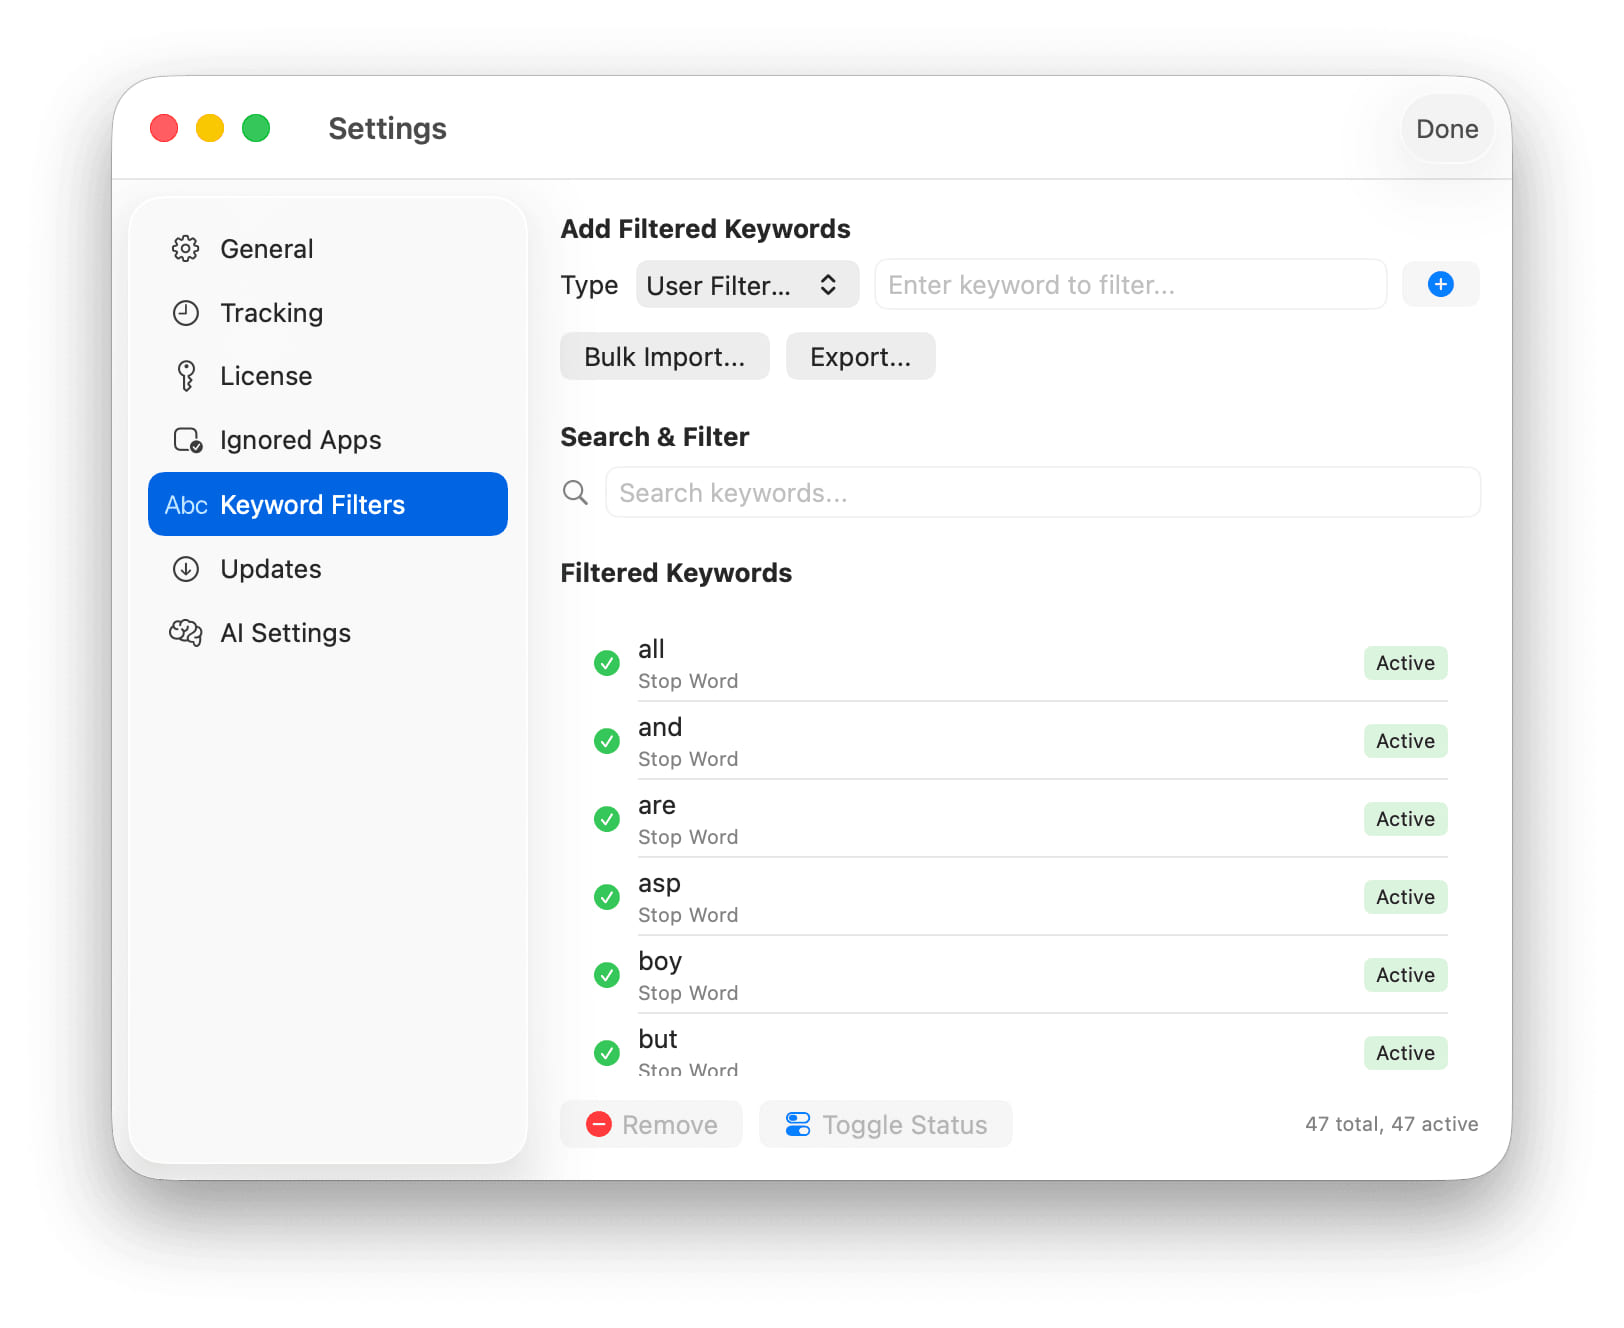Viewport: 1624px width, 1328px height.
Task: Click the Search keywords input field
Action: pyautogui.click(x=1042, y=493)
